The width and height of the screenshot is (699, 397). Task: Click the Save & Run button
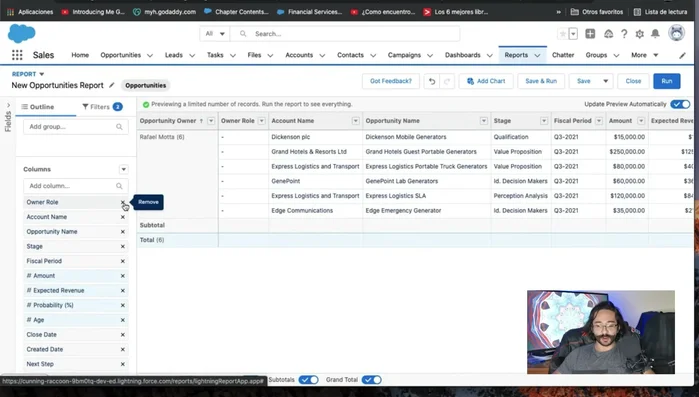541,81
